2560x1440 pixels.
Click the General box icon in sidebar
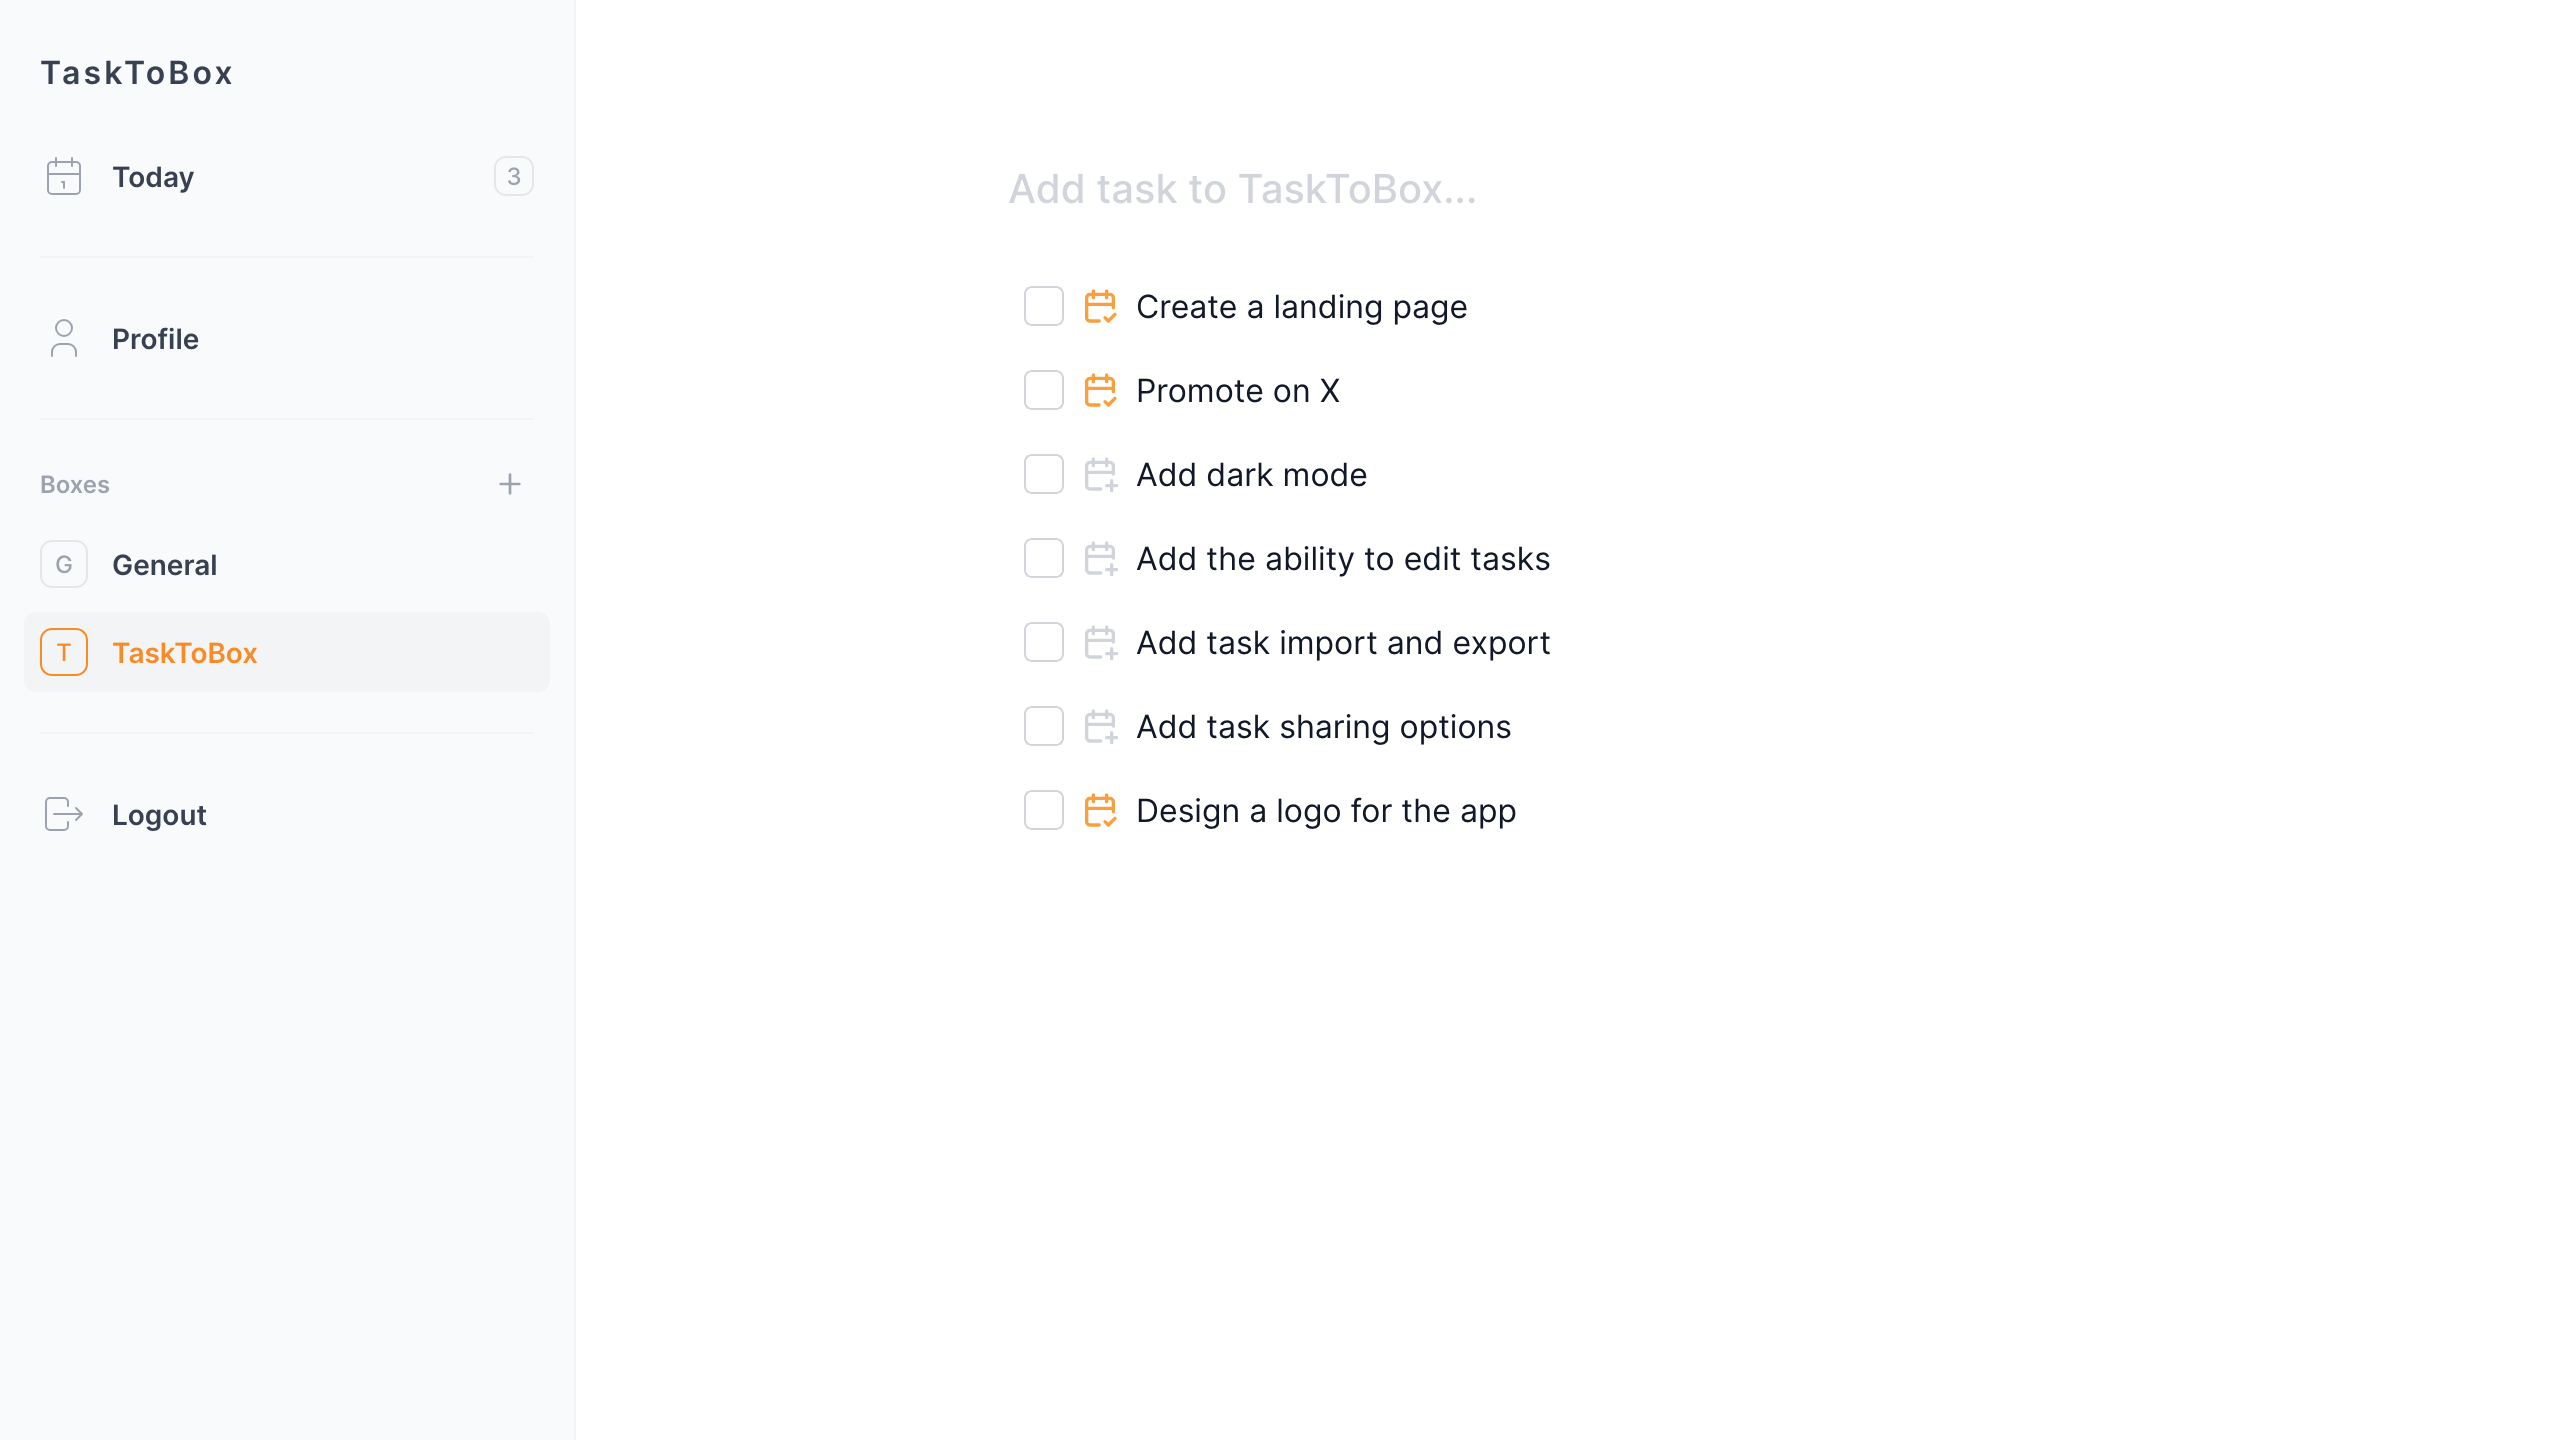click(63, 564)
